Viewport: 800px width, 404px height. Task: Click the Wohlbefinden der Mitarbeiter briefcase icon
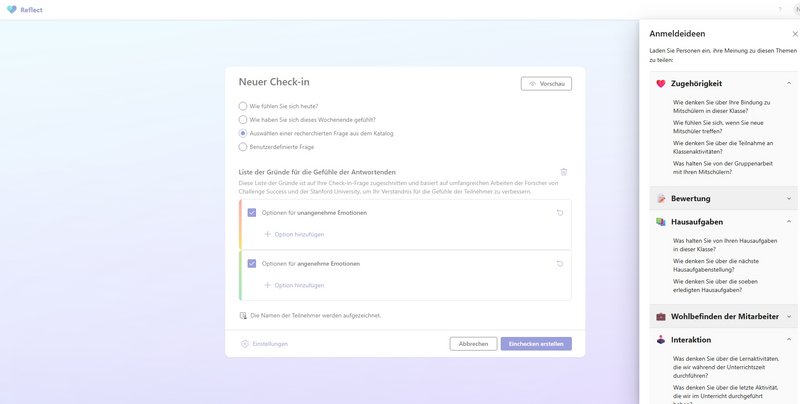pyautogui.click(x=661, y=316)
